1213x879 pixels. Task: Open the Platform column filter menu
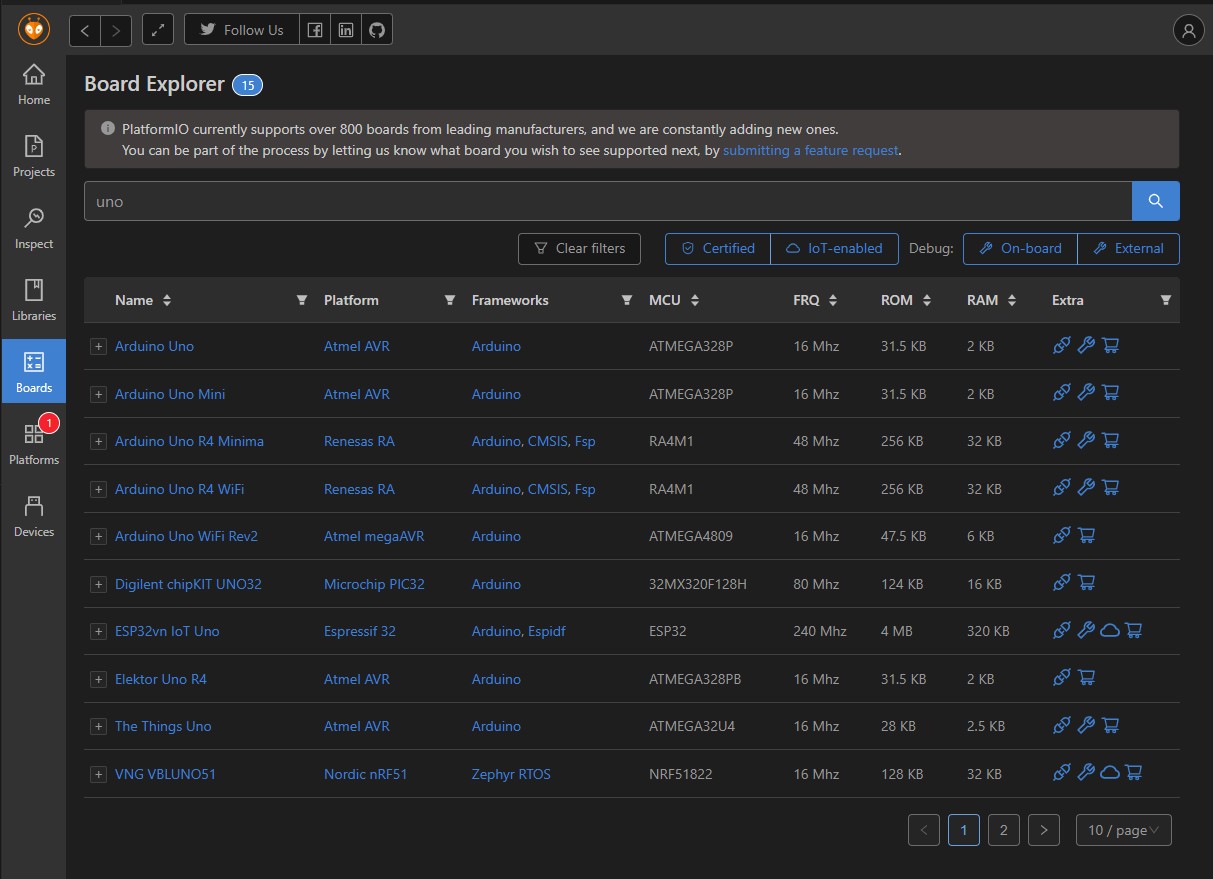450,300
